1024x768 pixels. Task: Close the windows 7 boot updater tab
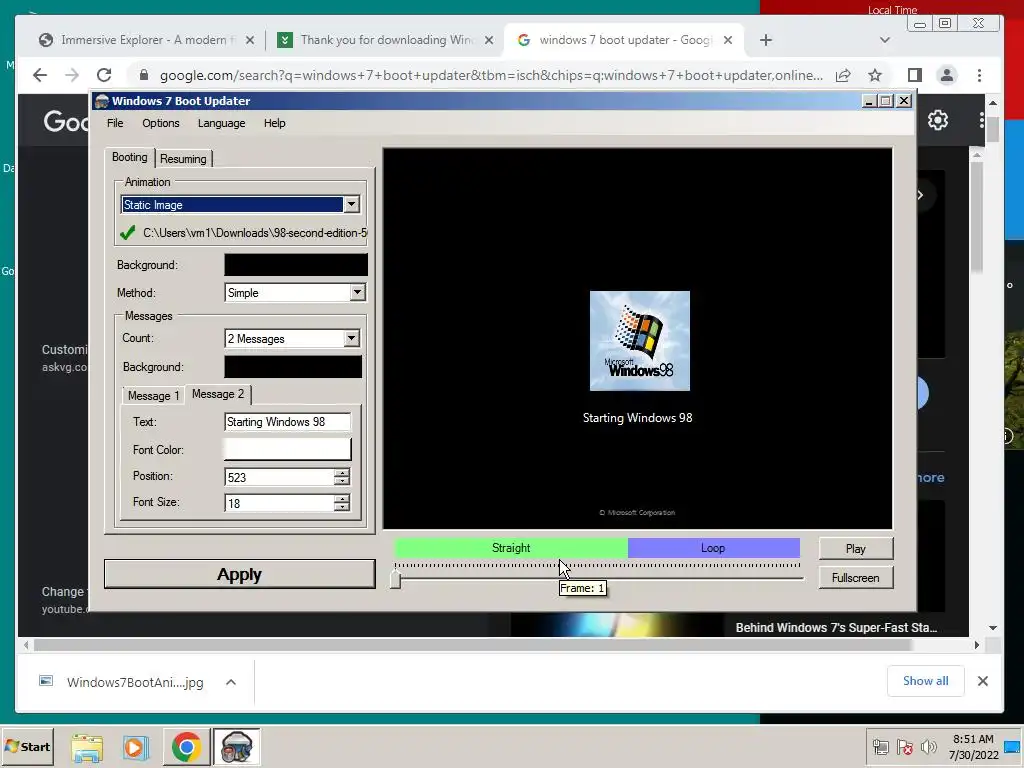(x=728, y=40)
